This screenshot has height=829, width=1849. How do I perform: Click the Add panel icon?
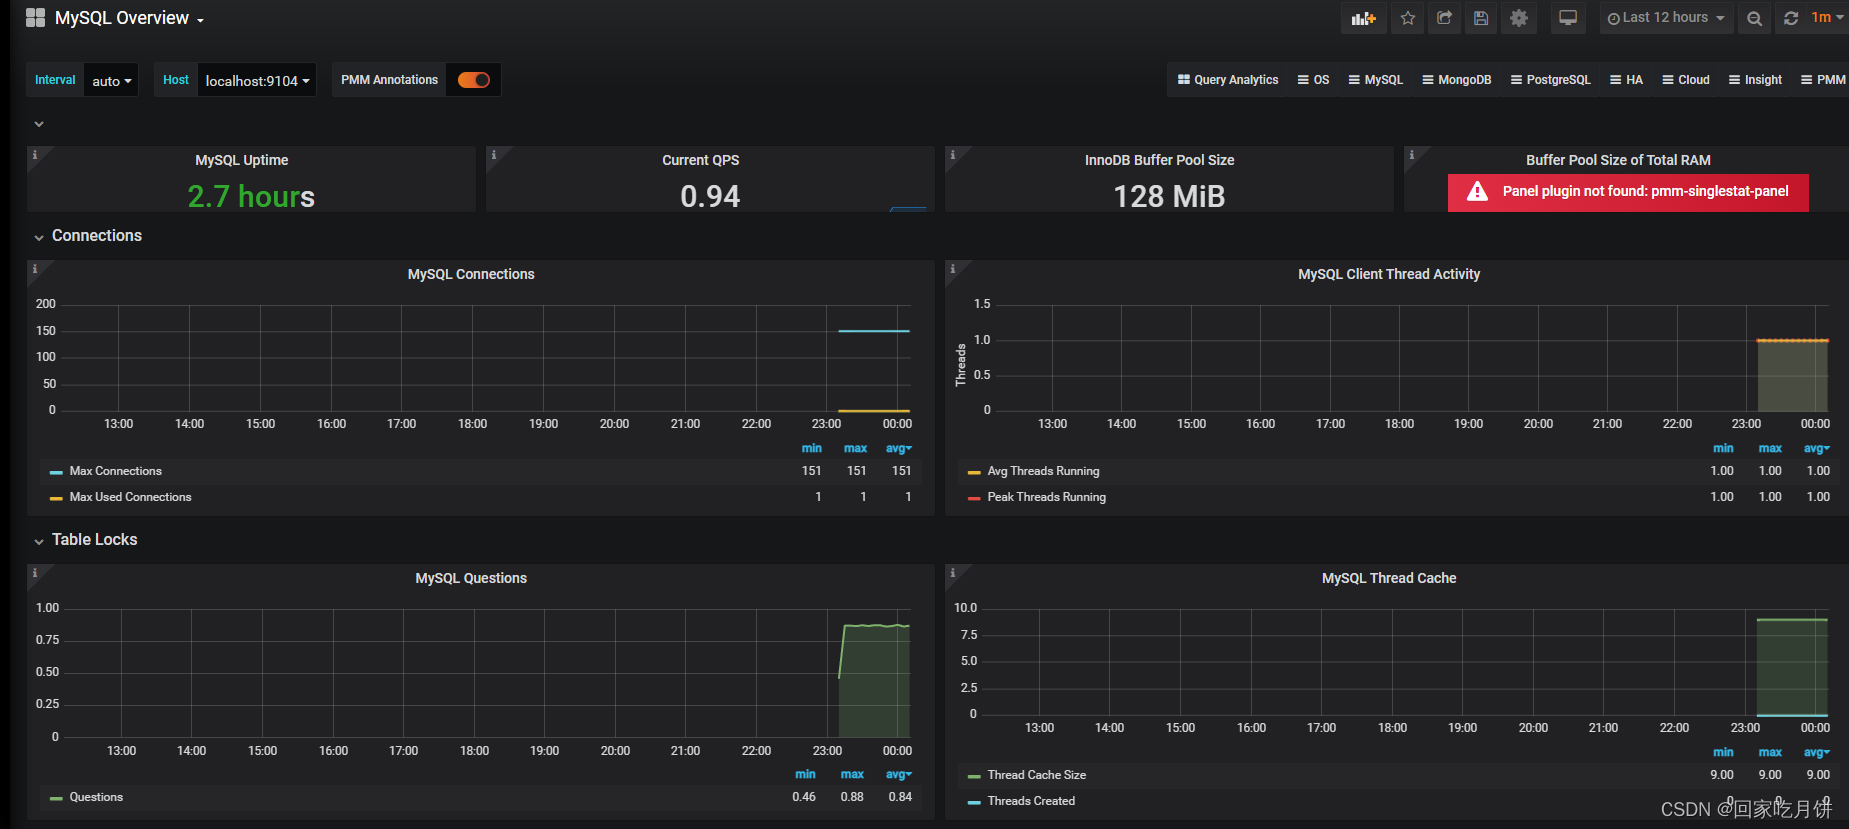(1363, 18)
